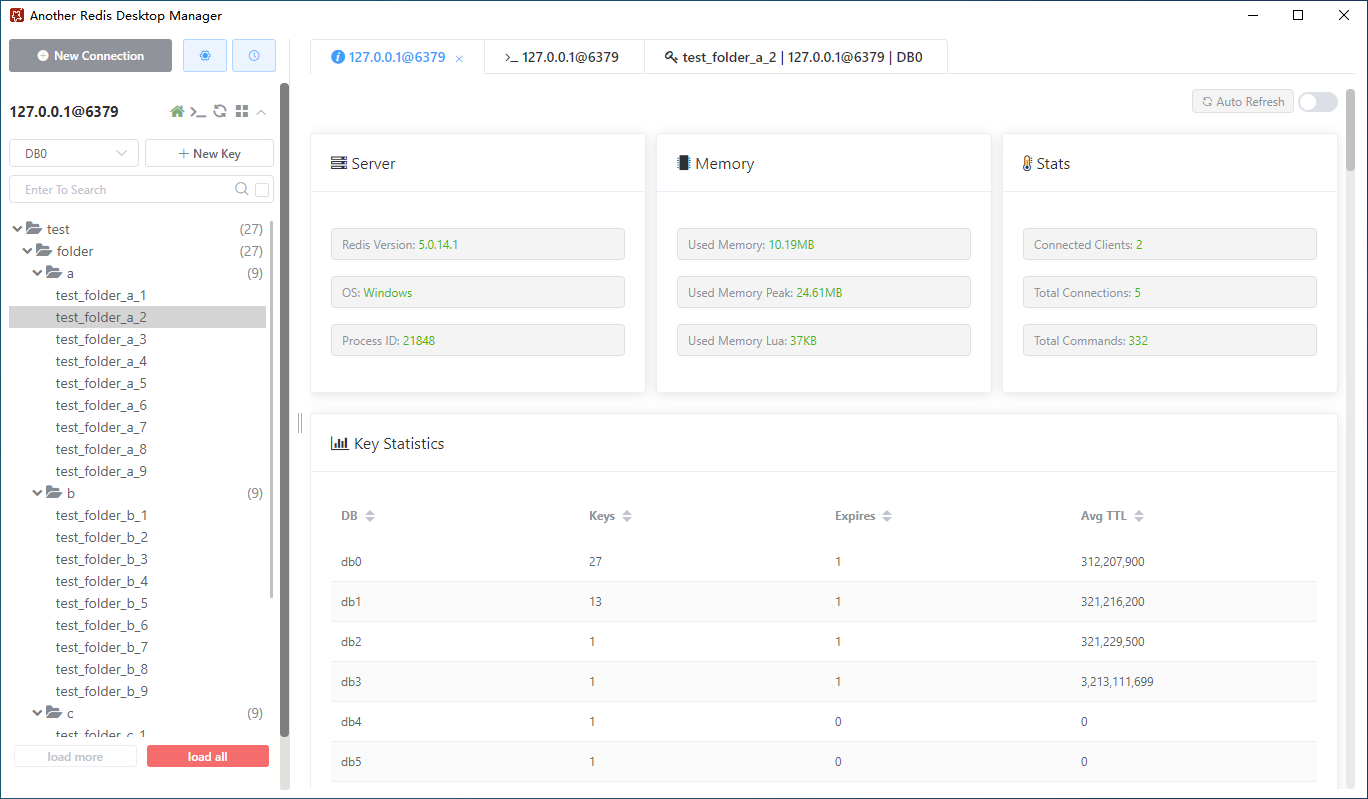Collapse the test folder

pyautogui.click(x=16, y=229)
